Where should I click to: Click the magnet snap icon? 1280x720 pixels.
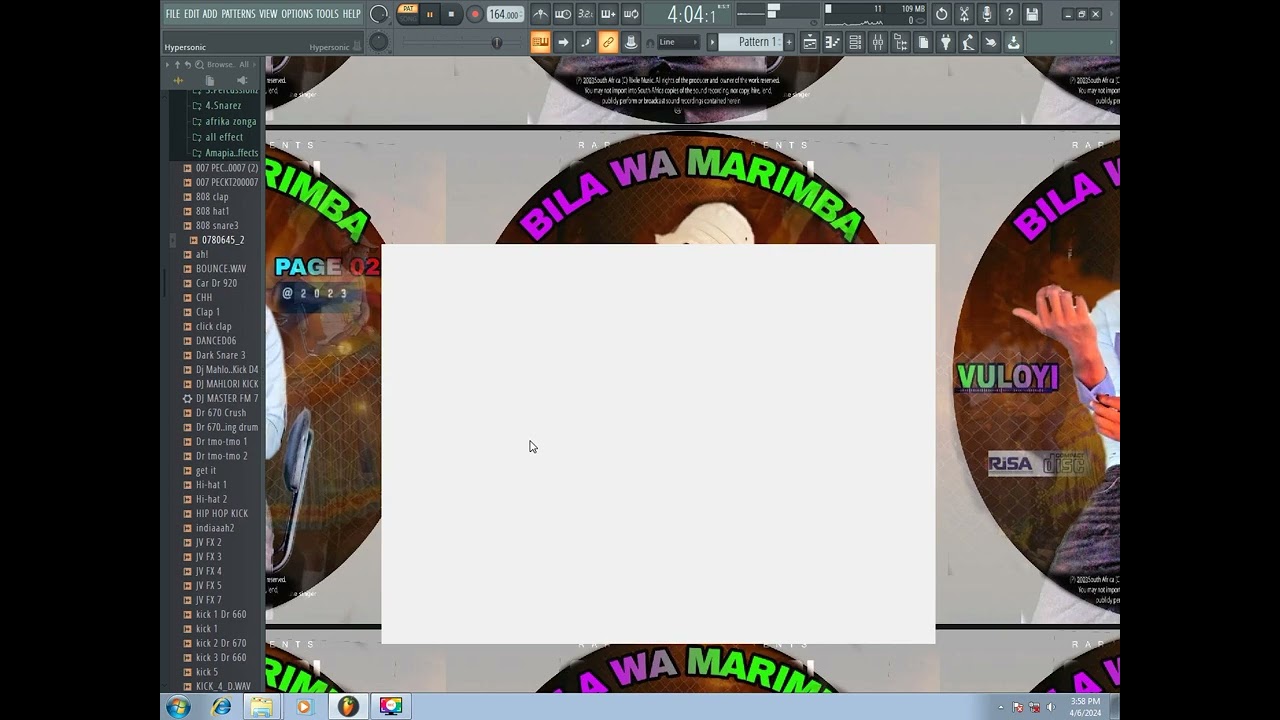point(650,42)
